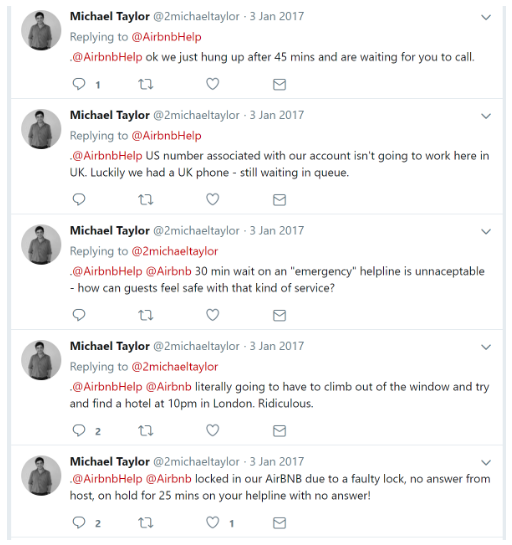Reply to the '45 mins' hung up tweet
Viewport: 512px width, 545px height.
click(79, 84)
